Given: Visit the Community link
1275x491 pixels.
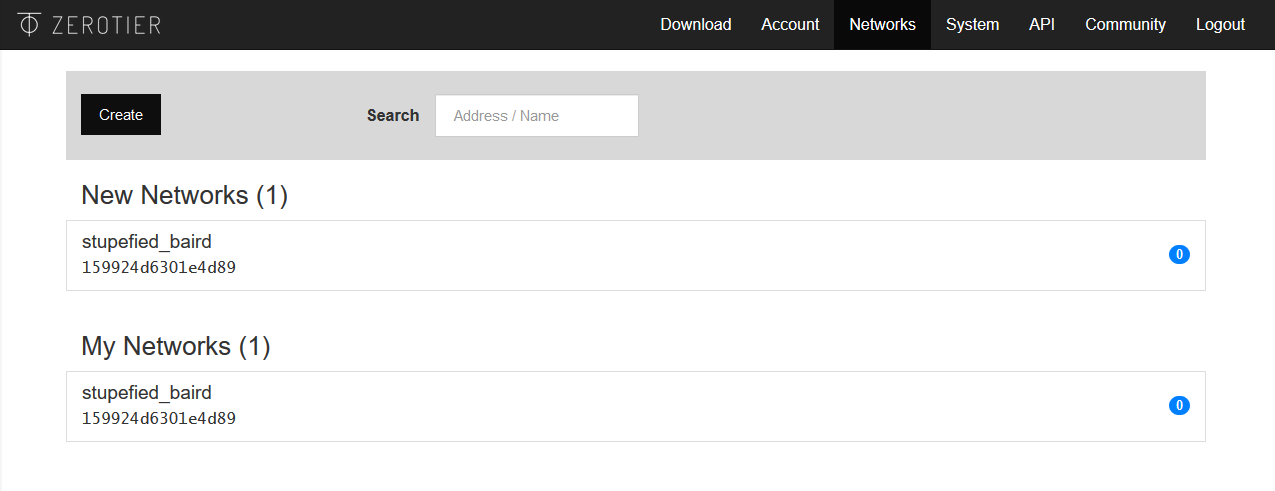Looking at the screenshot, I should 1125,25.
